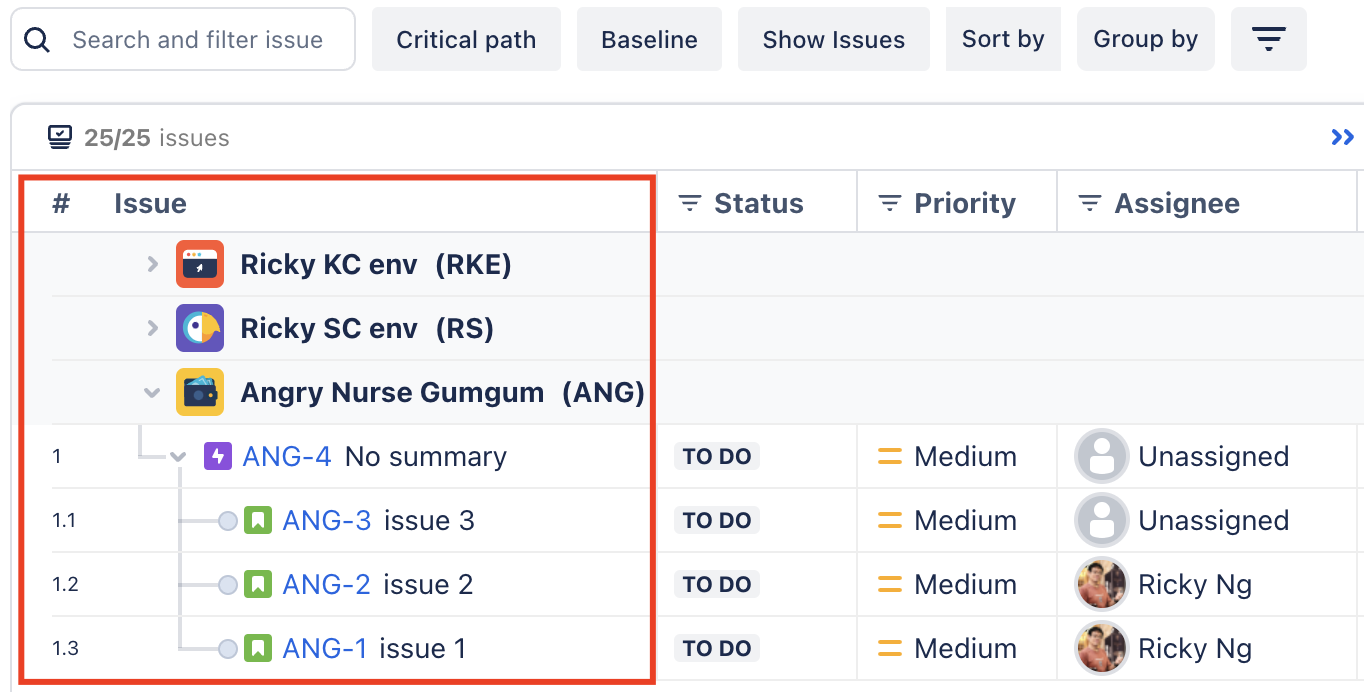Click the filter lines icon button
1364x692 pixels.
coord(1268,40)
